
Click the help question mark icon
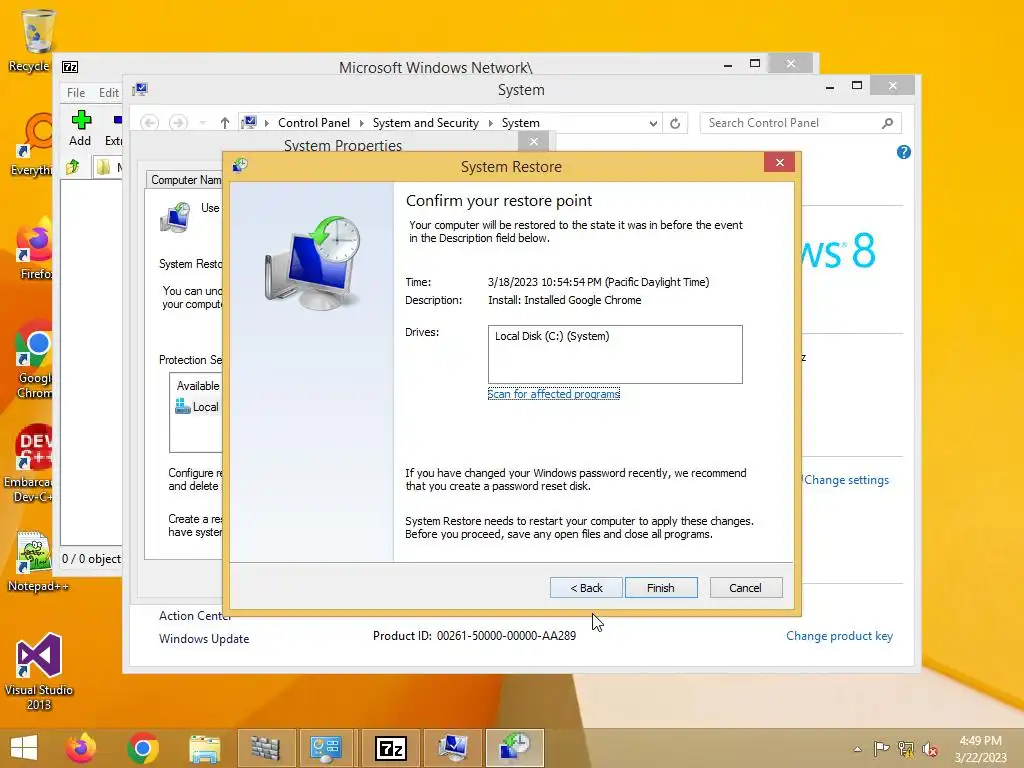(x=903, y=152)
